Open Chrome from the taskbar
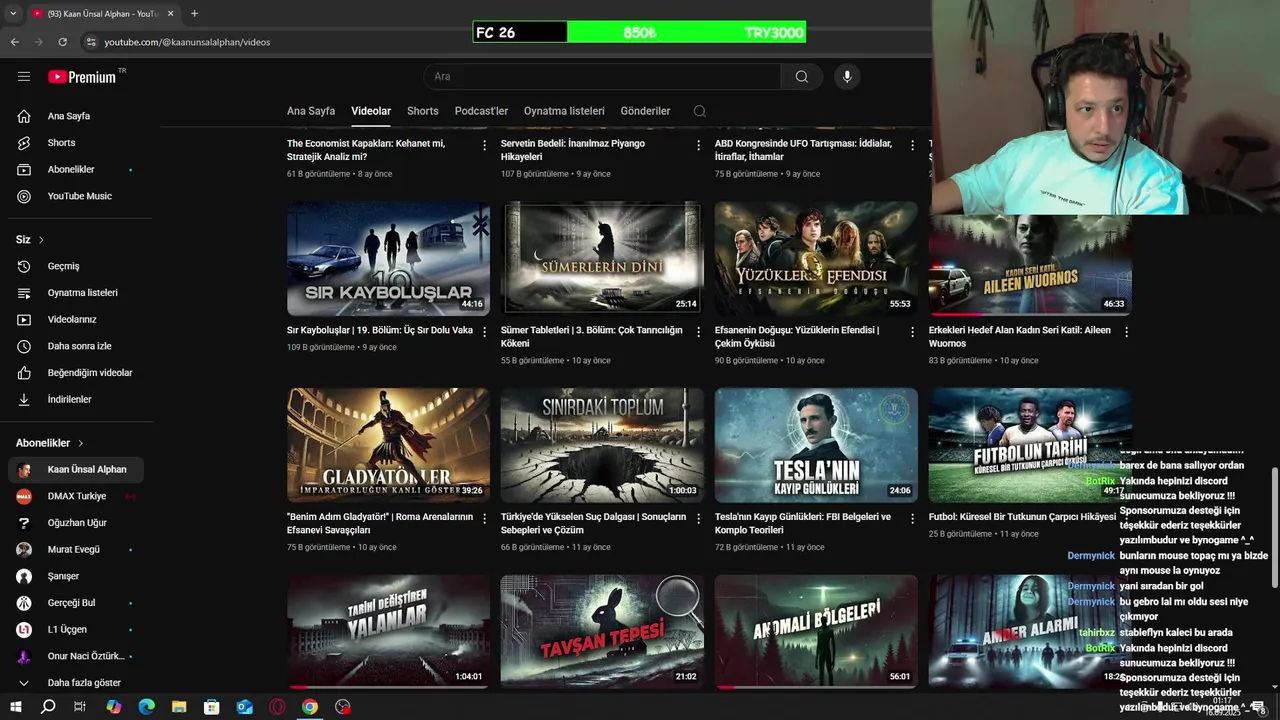 pos(310,707)
